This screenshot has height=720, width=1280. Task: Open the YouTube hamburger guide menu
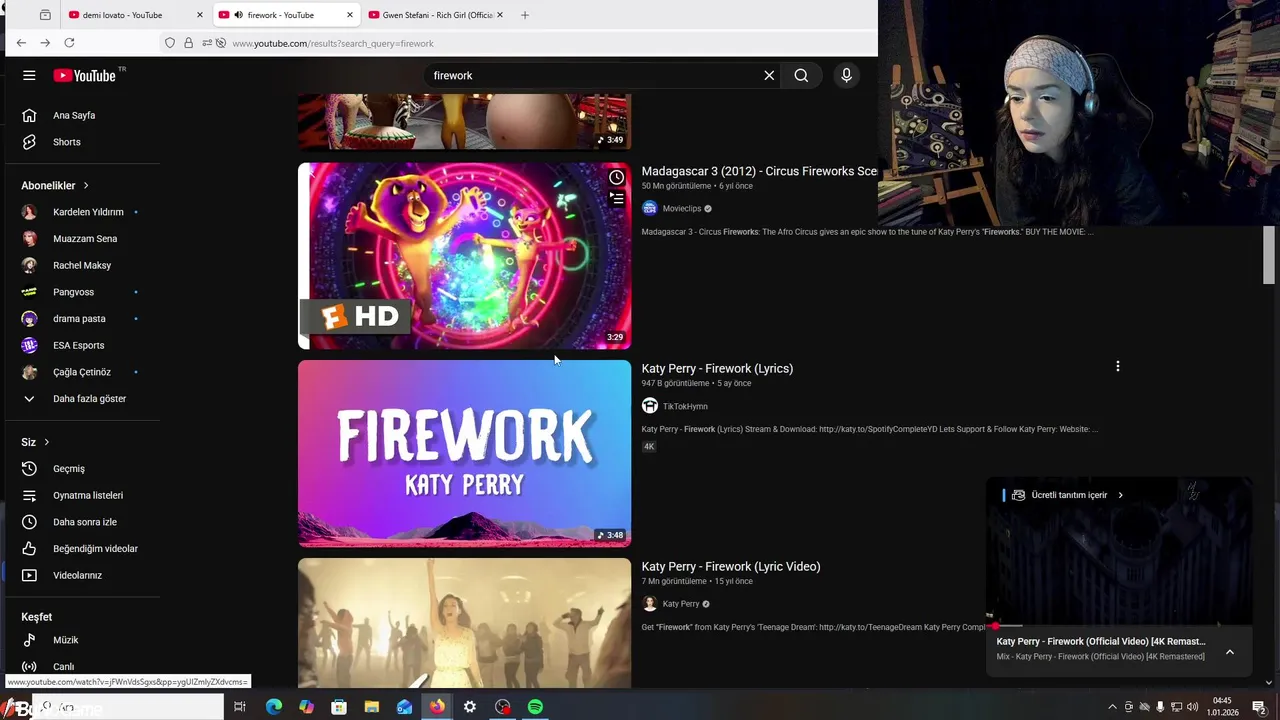coord(29,75)
